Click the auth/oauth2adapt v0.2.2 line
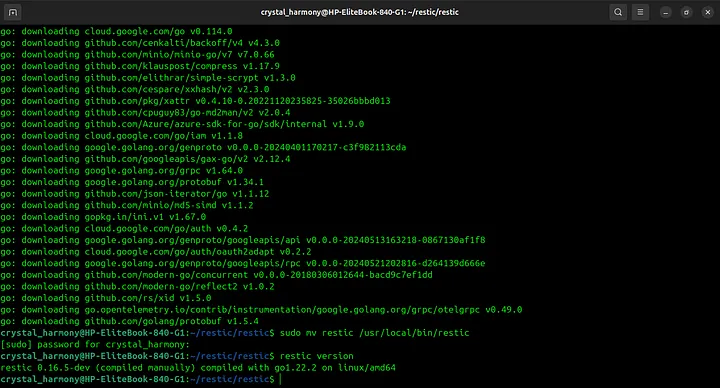This screenshot has height=388, width=720. coord(156,252)
